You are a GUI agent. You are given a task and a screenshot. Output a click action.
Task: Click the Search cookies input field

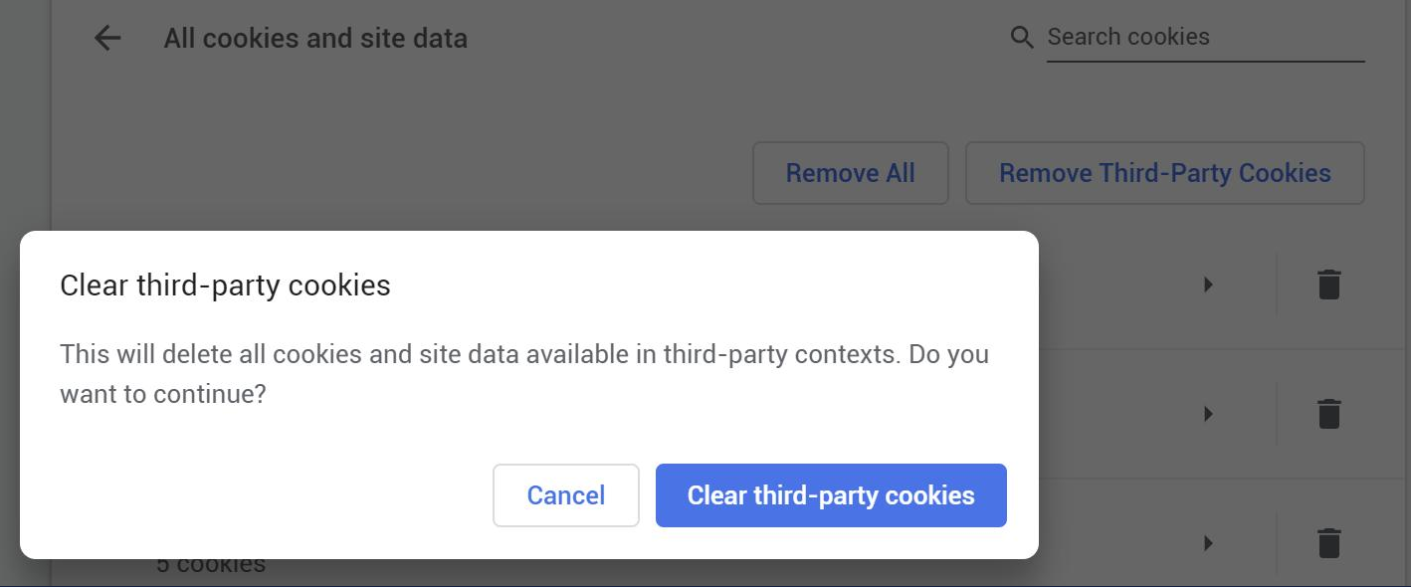click(1200, 37)
